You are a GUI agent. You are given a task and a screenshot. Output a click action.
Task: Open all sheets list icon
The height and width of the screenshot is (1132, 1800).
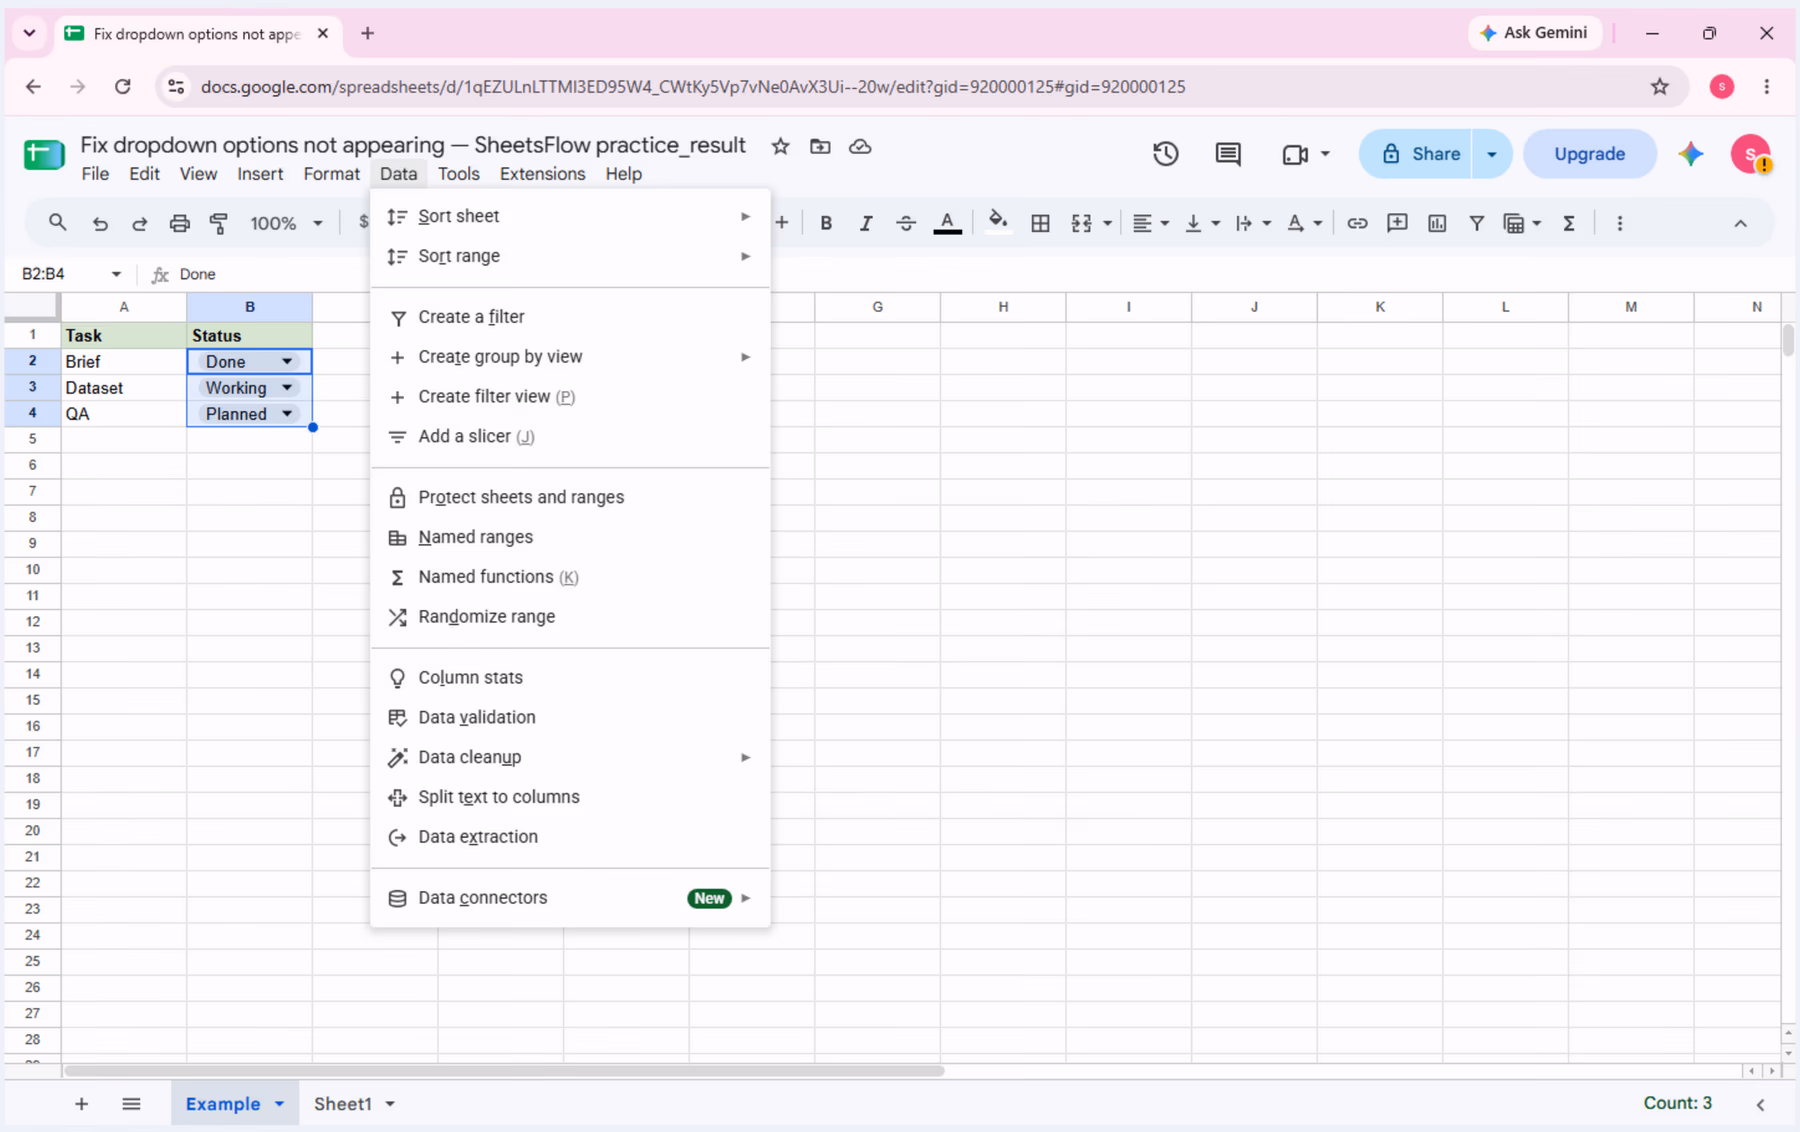point(131,1104)
